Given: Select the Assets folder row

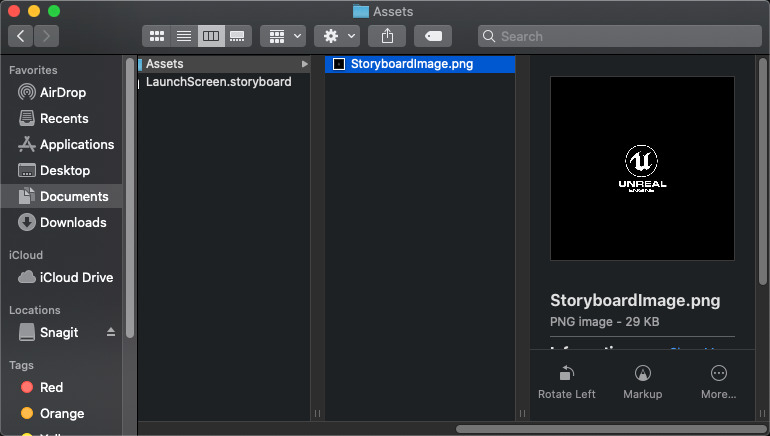Looking at the screenshot, I should pyautogui.click(x=224, y=64).
